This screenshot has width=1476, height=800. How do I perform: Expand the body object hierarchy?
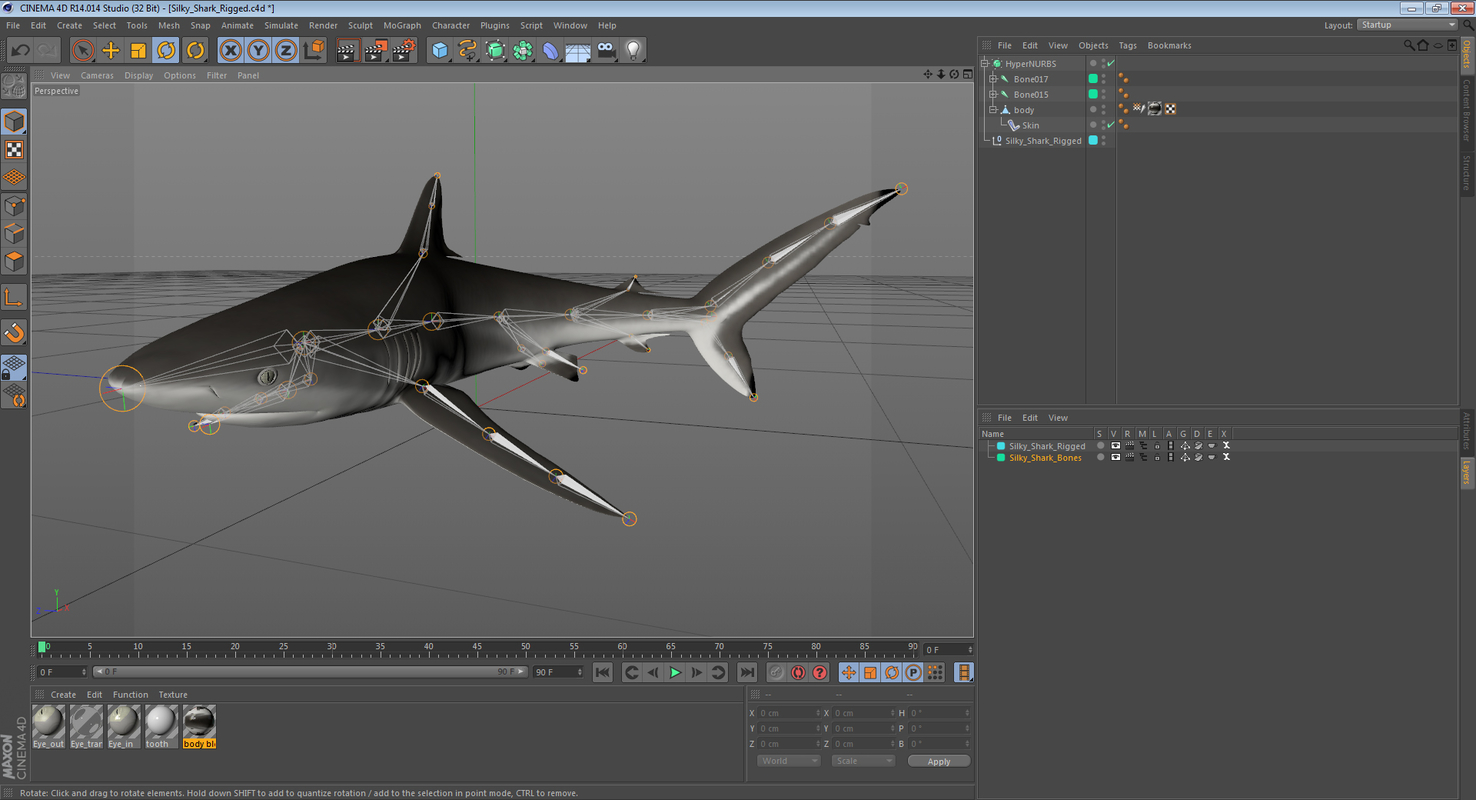click(x=993, y=109)
